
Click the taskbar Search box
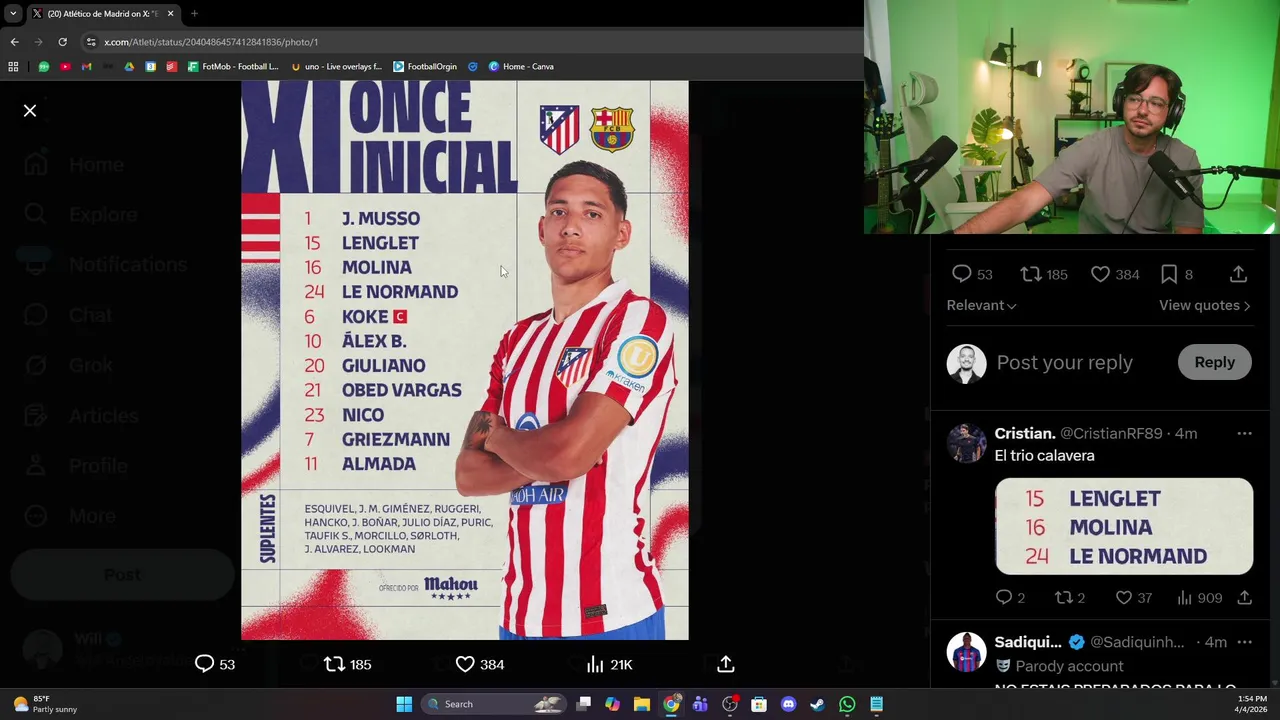coord(495,704)
